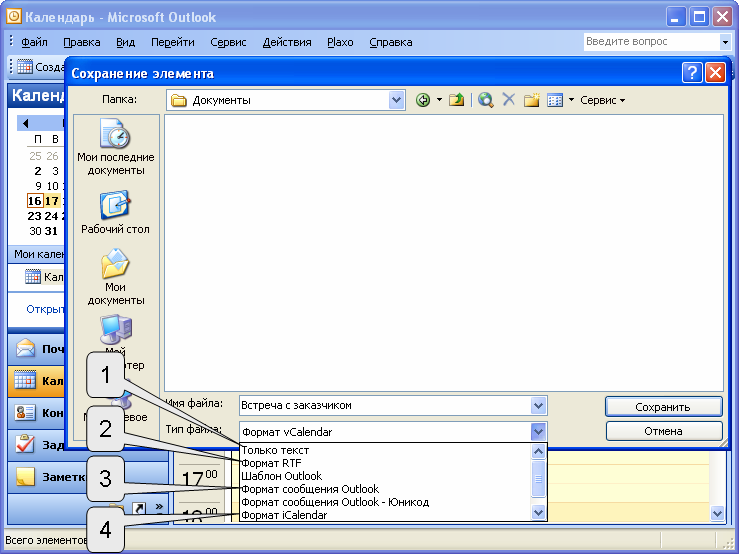Viewport: 739px width, 554px height.
Task: Open the Plaxo menu
Action: tap(340, 42)
